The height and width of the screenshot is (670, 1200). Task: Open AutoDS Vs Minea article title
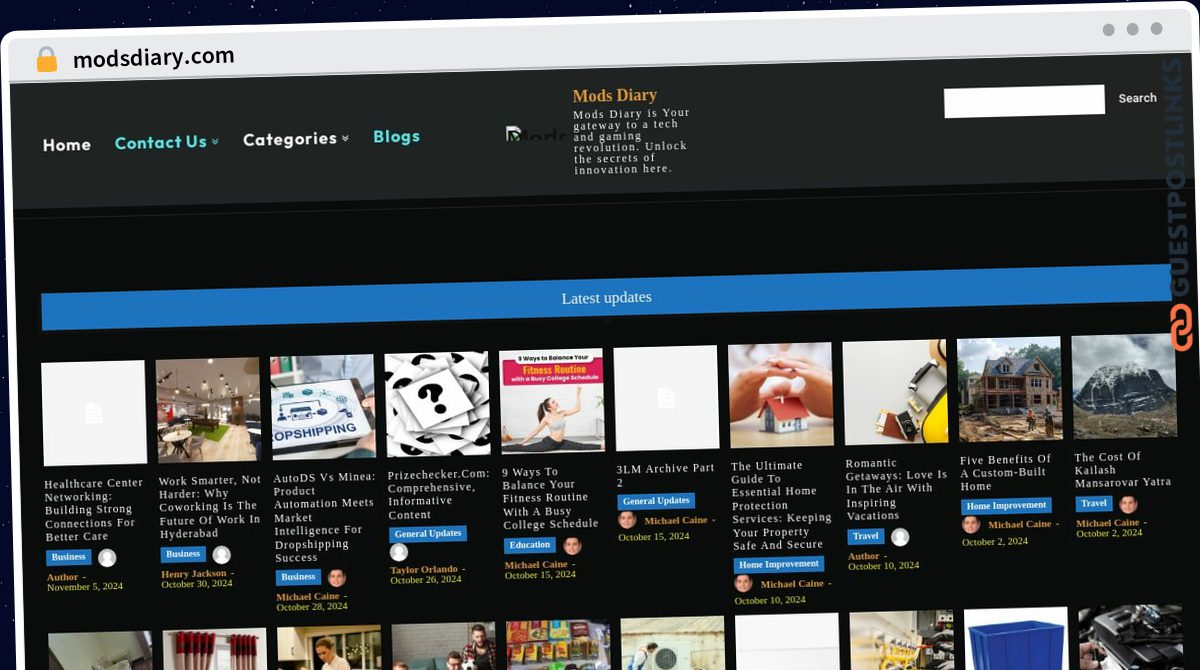324,517
